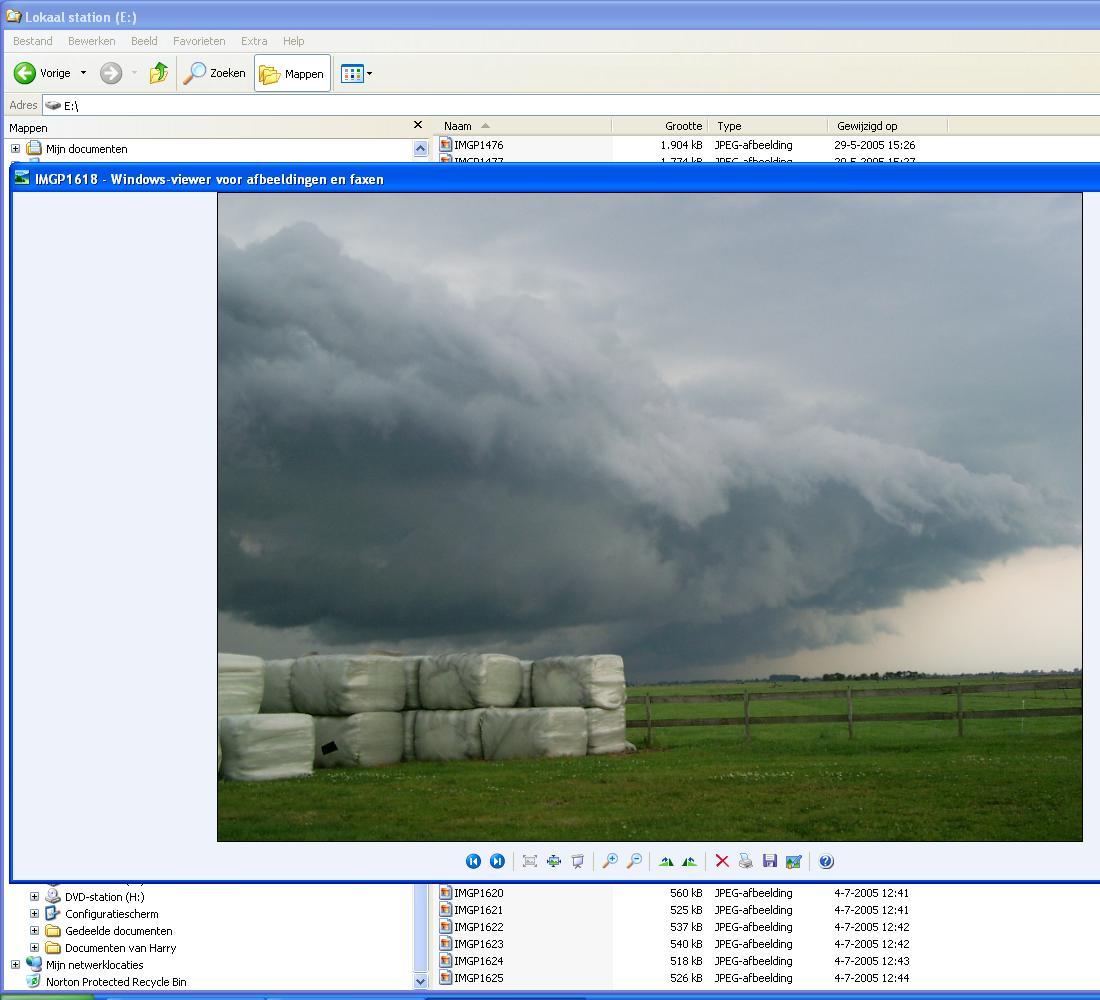Open the Bestand menu
Image resolution: width=1100 pixels, height=1000 pixels.
tap(32, 41)
